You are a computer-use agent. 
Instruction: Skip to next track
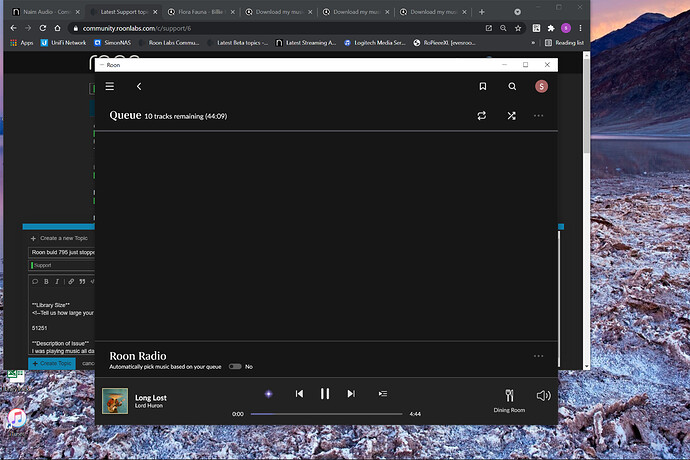click(x=351, y=394)
